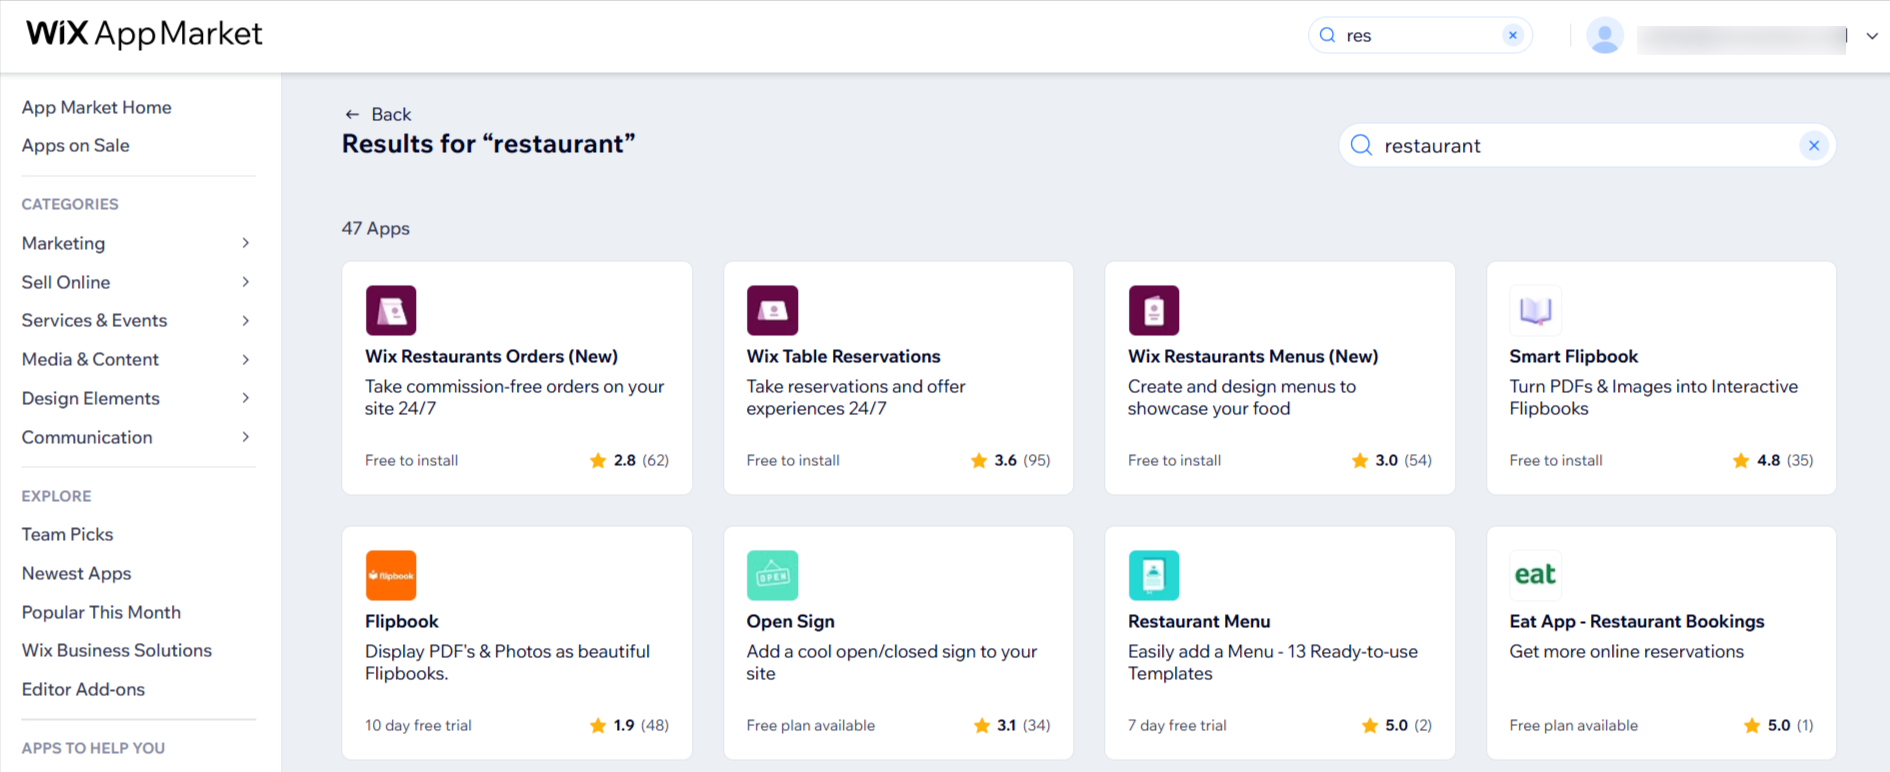Click 'Smart Flipbook' title
1890x772 pixels.
tap(1574, 356)
